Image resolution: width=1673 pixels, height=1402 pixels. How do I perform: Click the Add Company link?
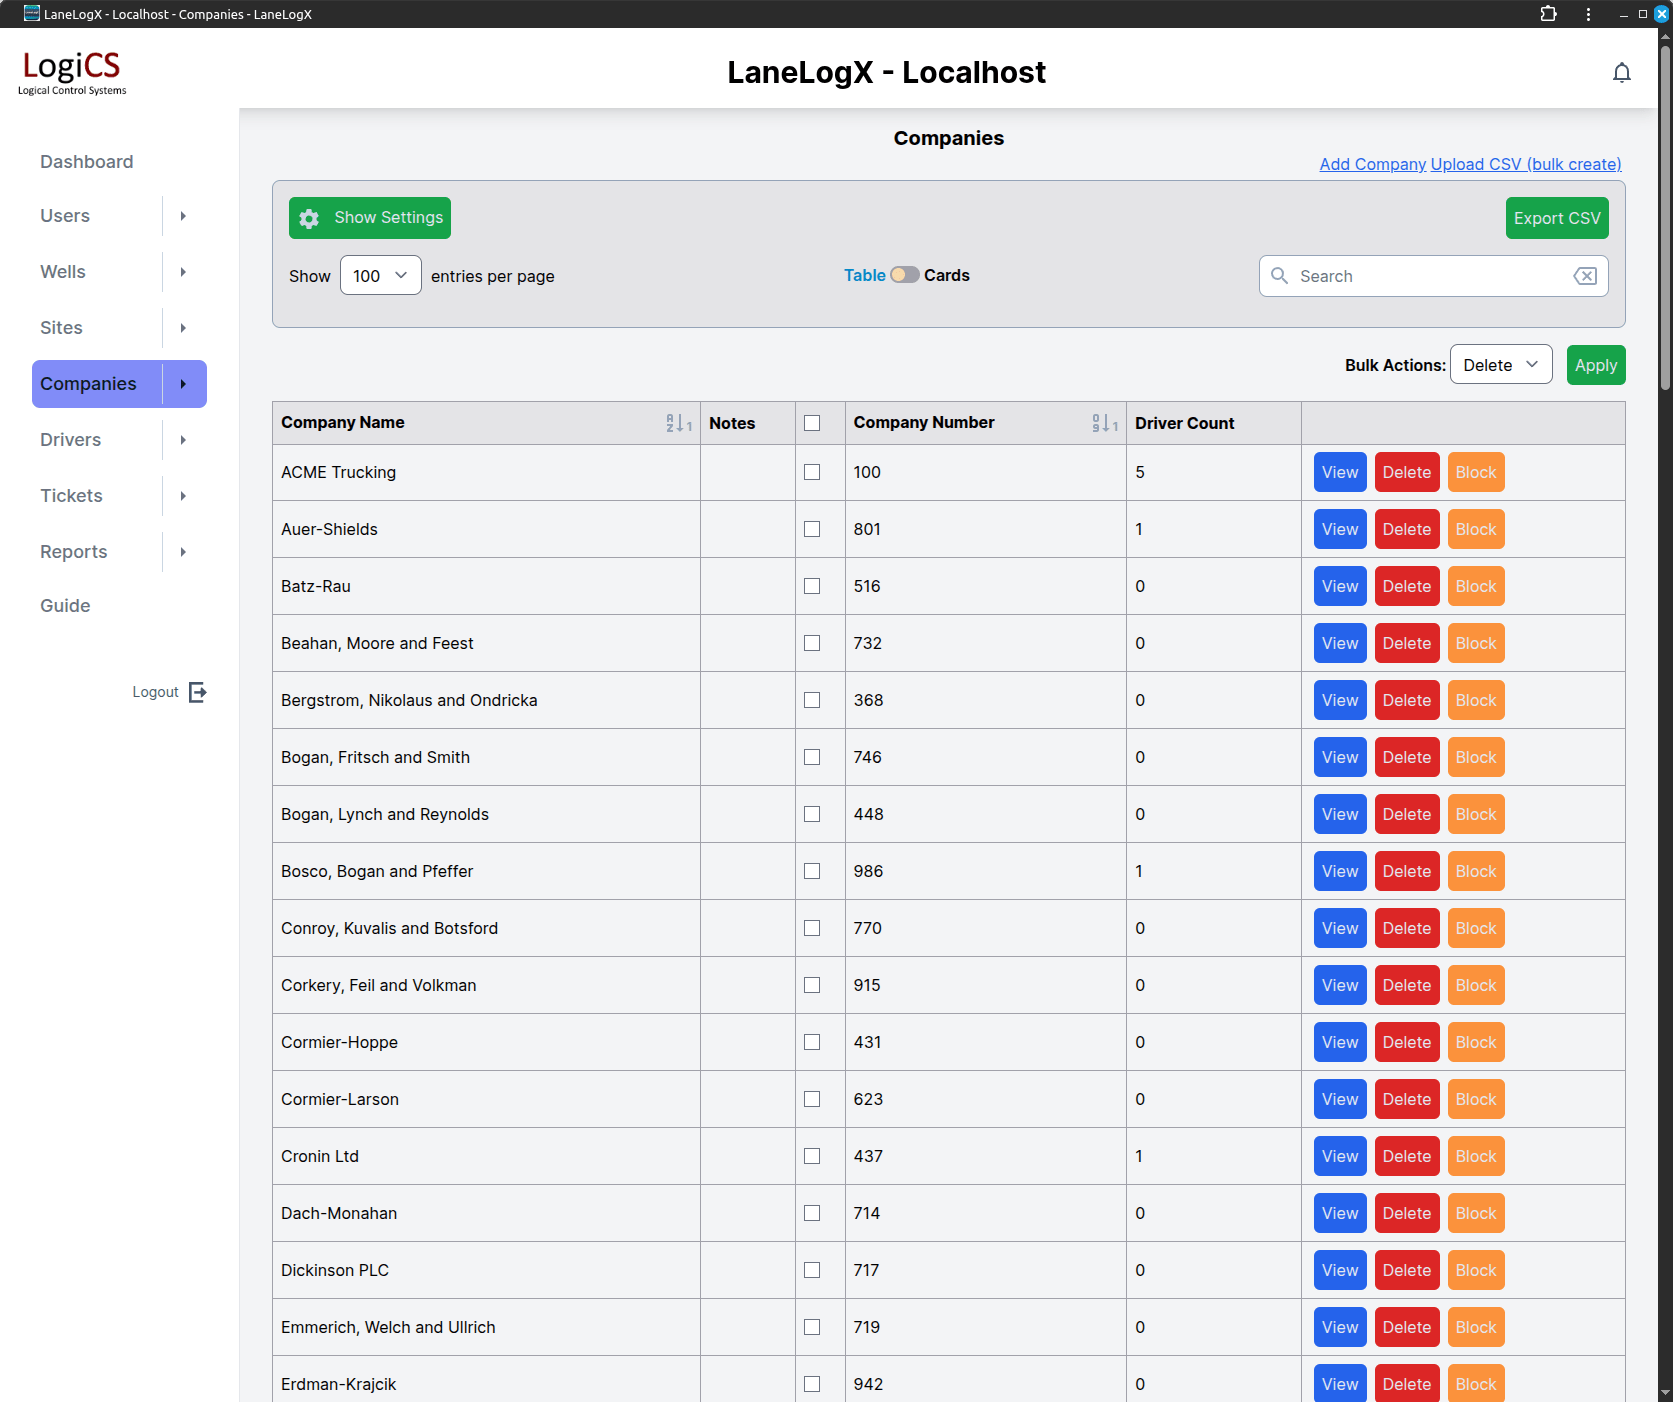click(x=1372, y=164)
